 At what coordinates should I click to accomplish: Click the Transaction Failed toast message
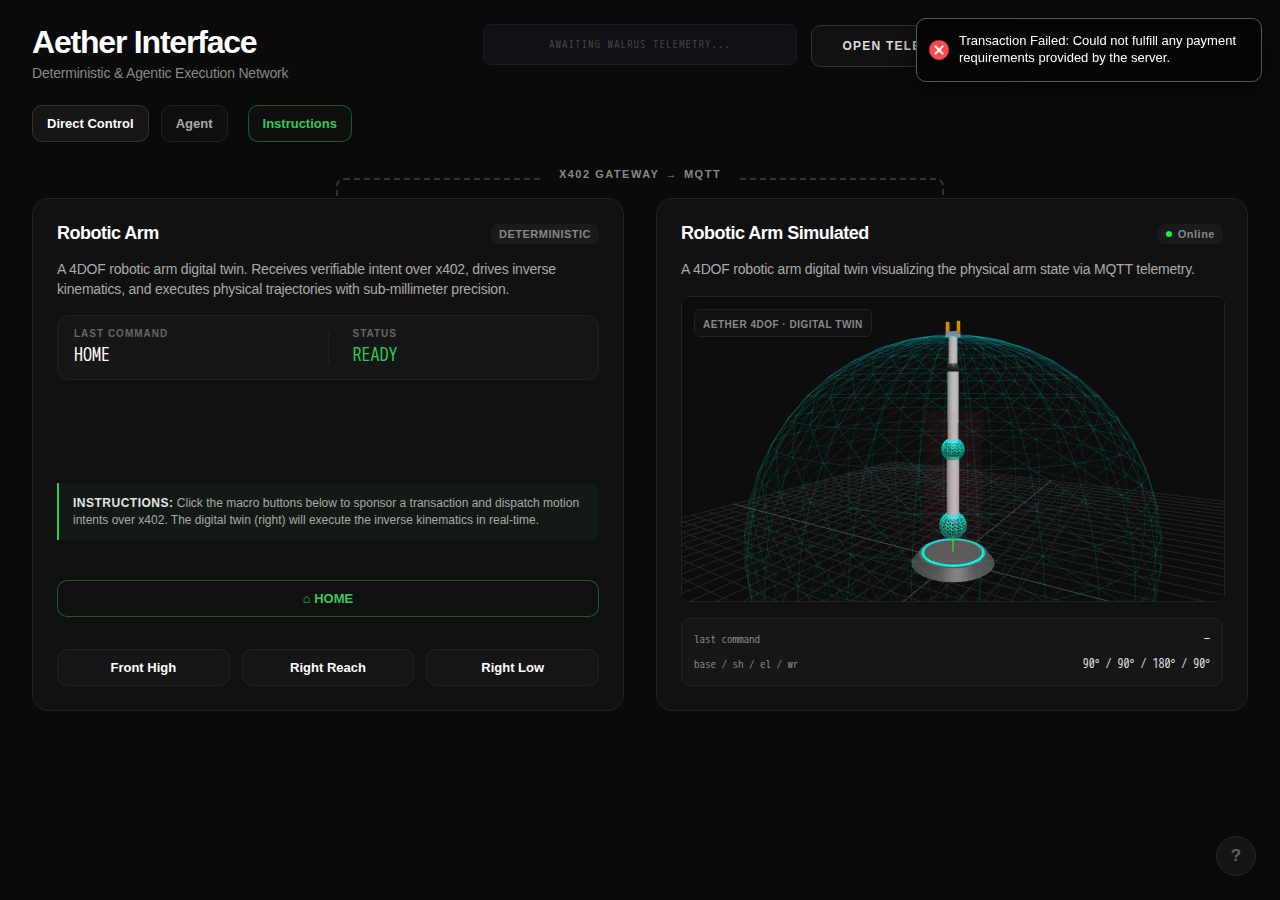pyautogui.click(x=1089, y=50)
